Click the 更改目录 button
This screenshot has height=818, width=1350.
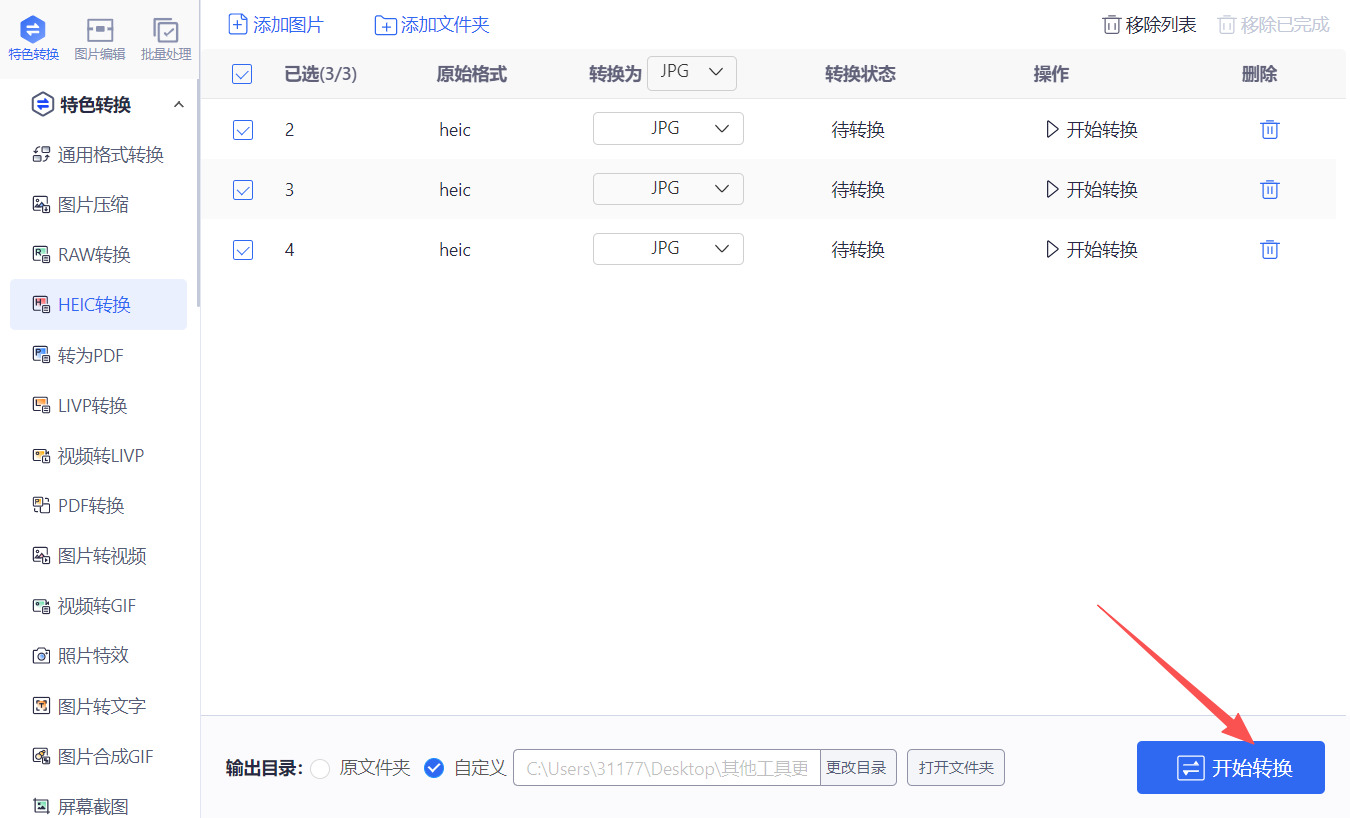click(858, 768)
